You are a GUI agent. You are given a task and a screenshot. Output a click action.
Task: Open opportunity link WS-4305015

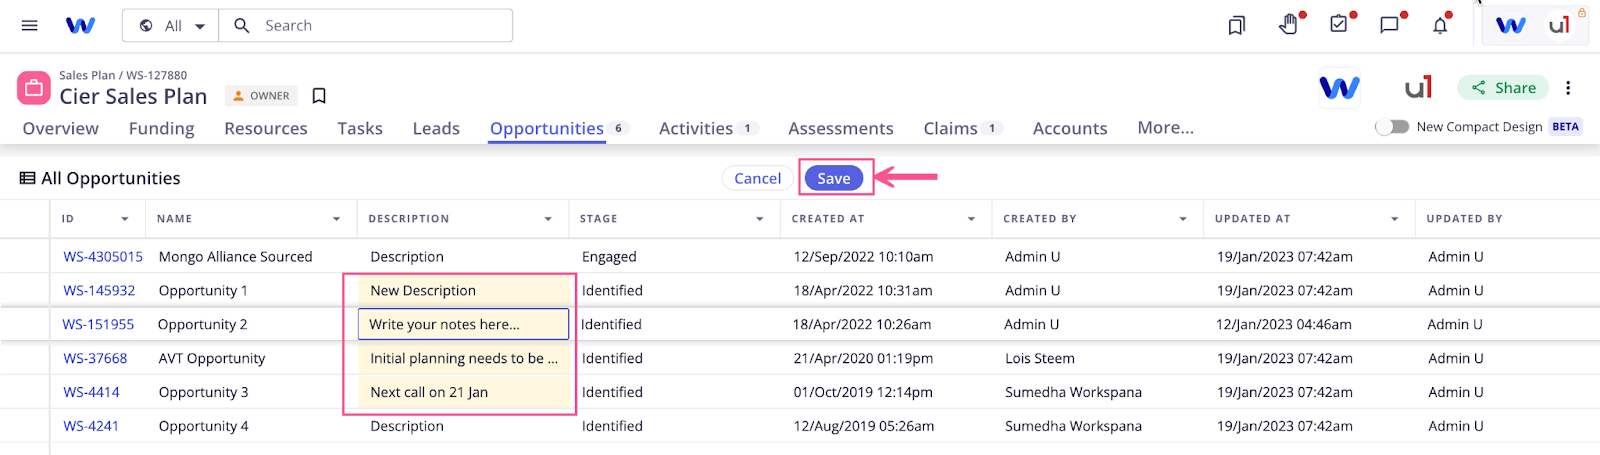point(103,257)
